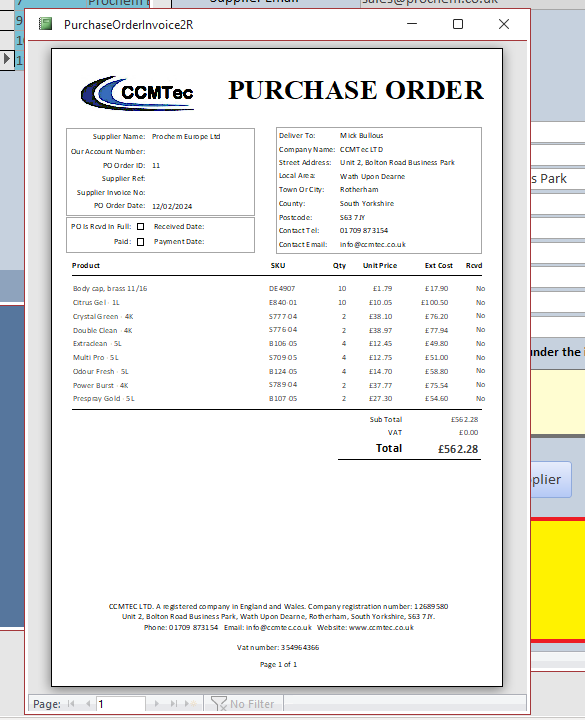The width and height of the screenshot is (585, 720).
Task: Tick the PO Is Rcvd In Full checkbox
Action: [x=141, y=227]
